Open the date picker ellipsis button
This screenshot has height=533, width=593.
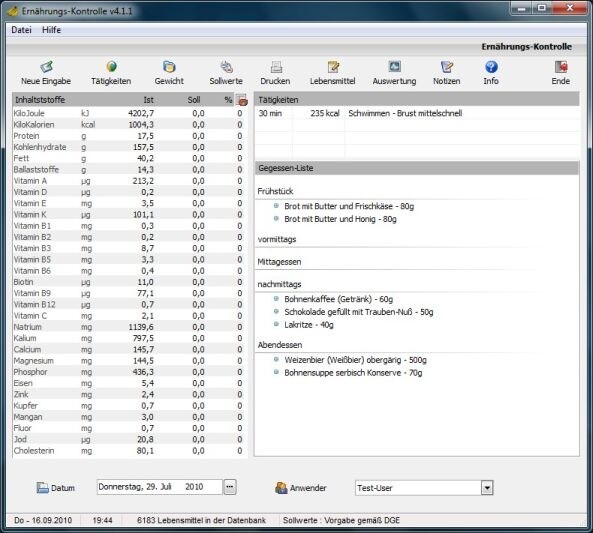[230, 487]
